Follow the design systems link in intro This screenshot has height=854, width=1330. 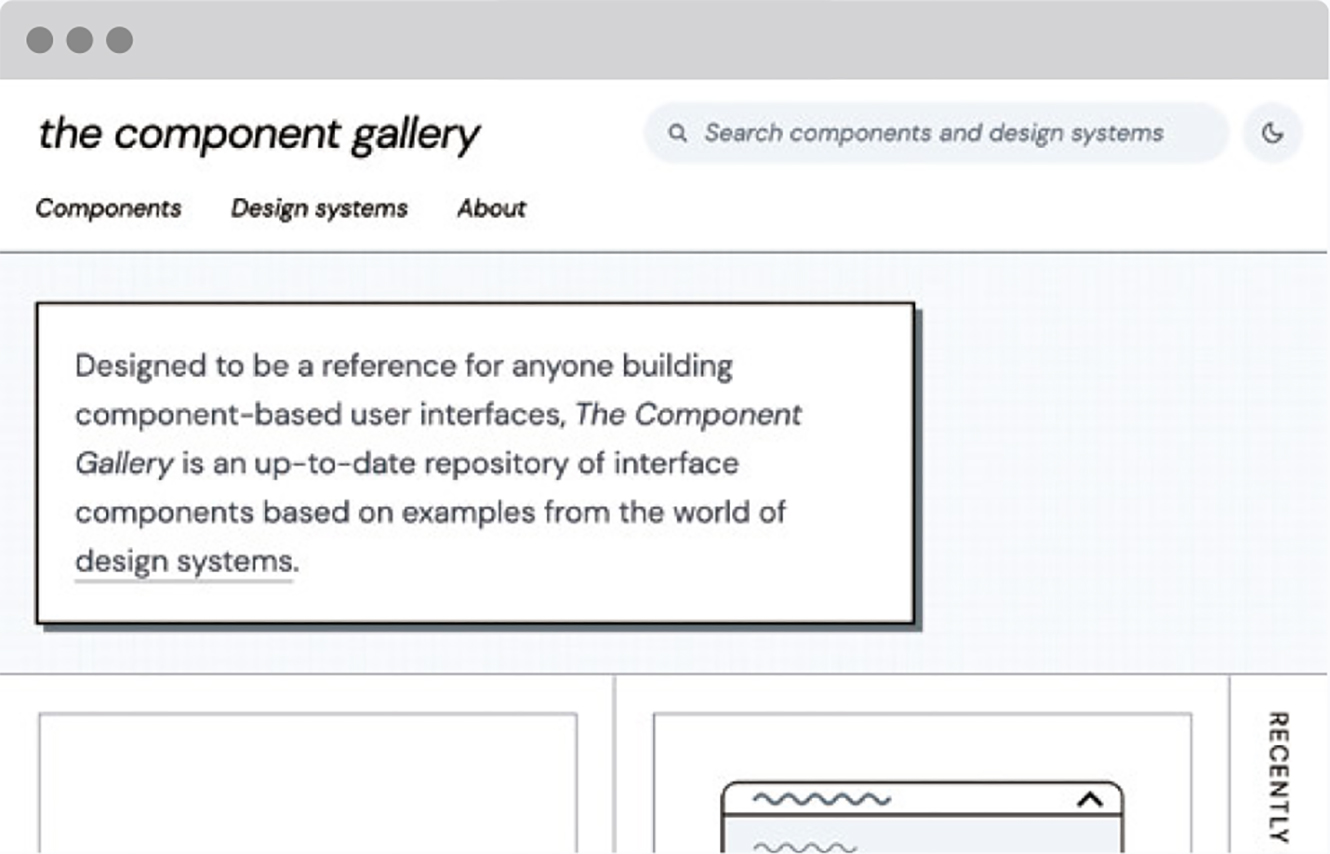185,562
